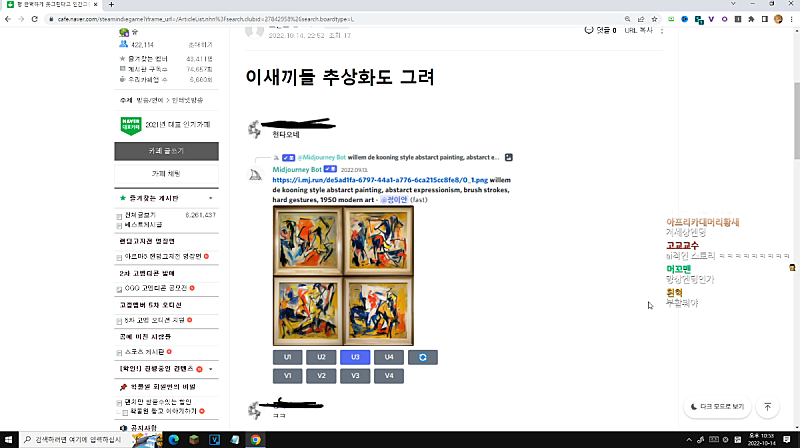Open Microsoft Edge from the taskbar
Screen dimensions: 800x448
click(173, 439)
